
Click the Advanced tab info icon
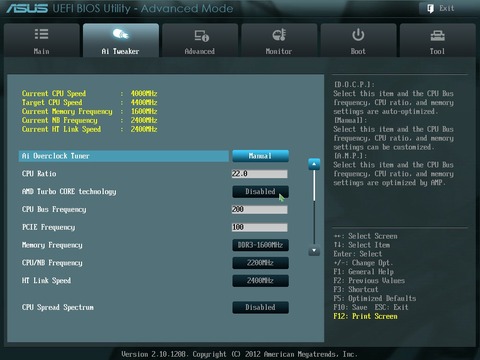201,35
